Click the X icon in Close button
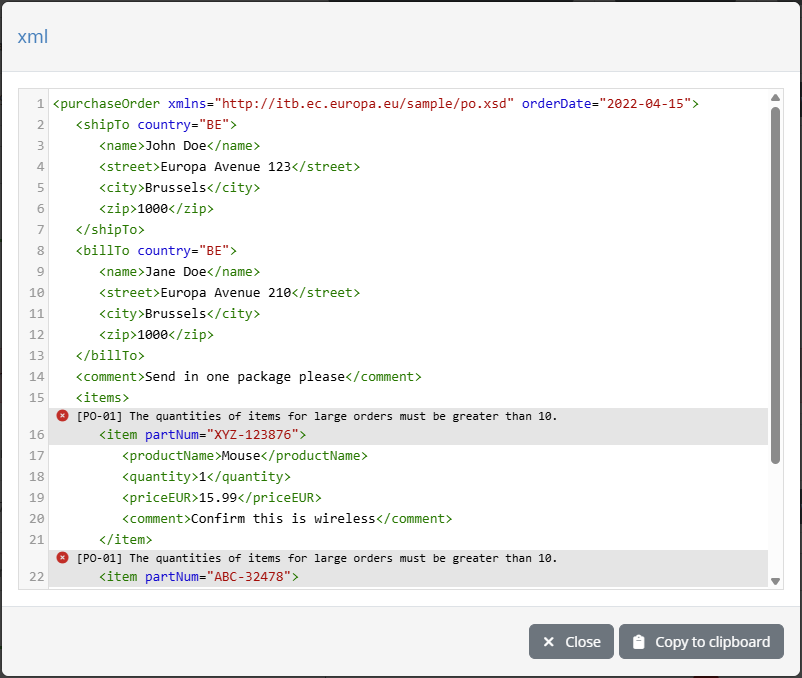 pyautogui.click(x=548, y=642)
